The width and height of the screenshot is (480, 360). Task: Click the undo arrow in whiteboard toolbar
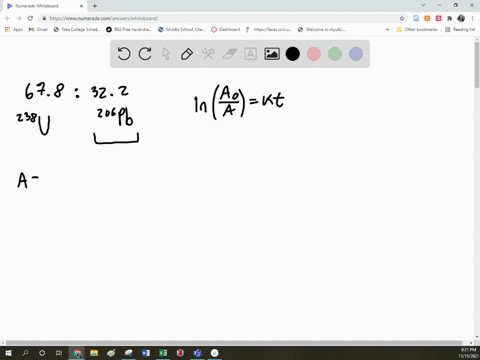coord(124,54)
